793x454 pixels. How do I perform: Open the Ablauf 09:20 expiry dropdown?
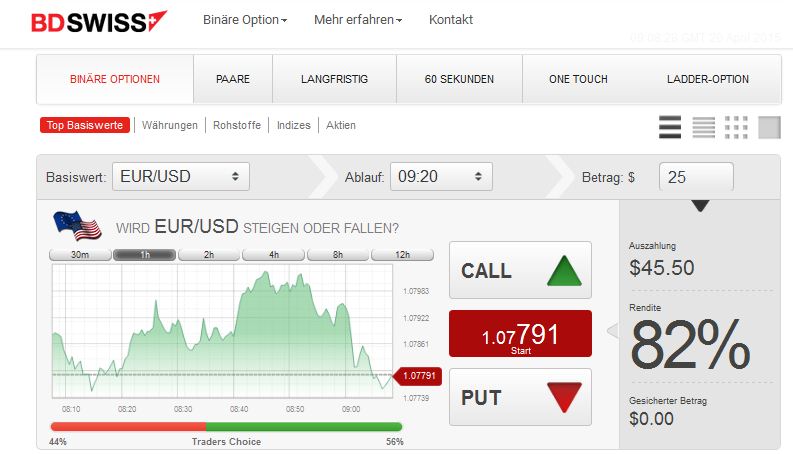coord(441,176)
